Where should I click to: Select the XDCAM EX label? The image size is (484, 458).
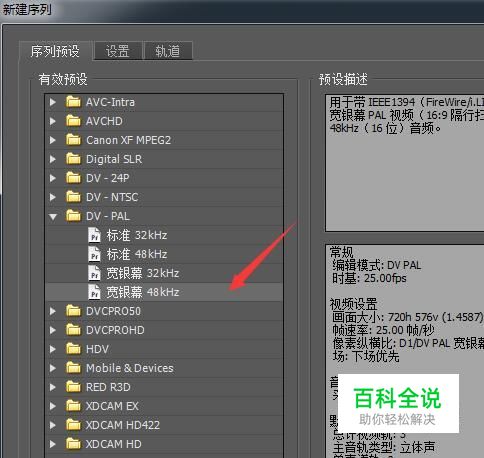tap(112, 406)
